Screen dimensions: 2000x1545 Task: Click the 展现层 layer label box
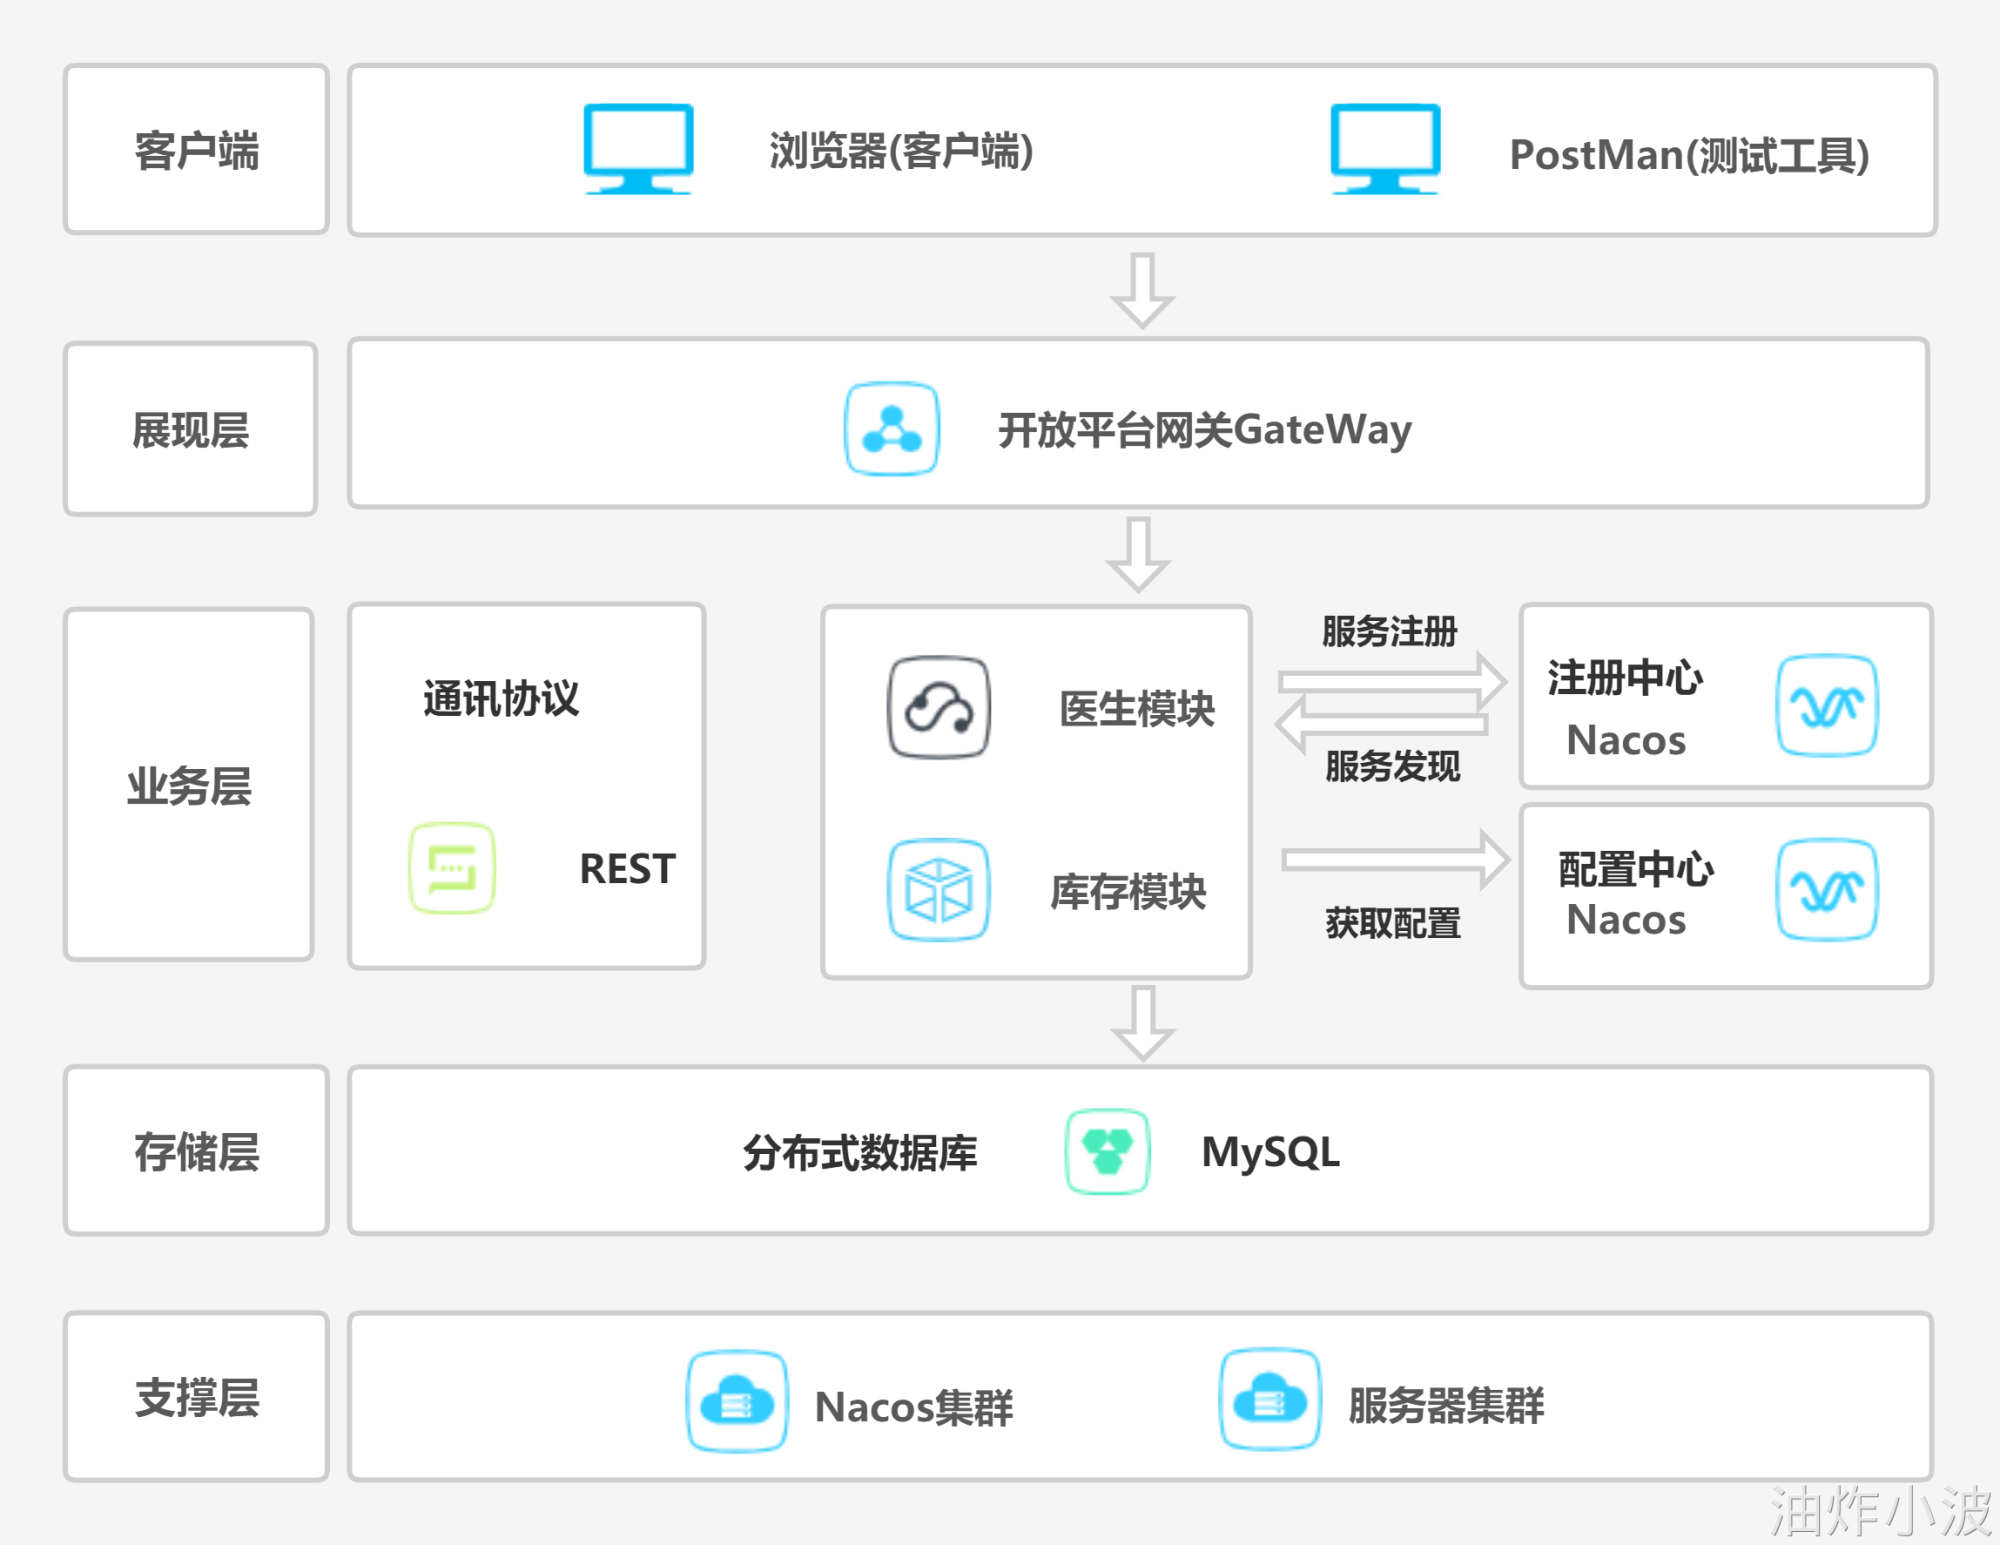tap(190, 429)
